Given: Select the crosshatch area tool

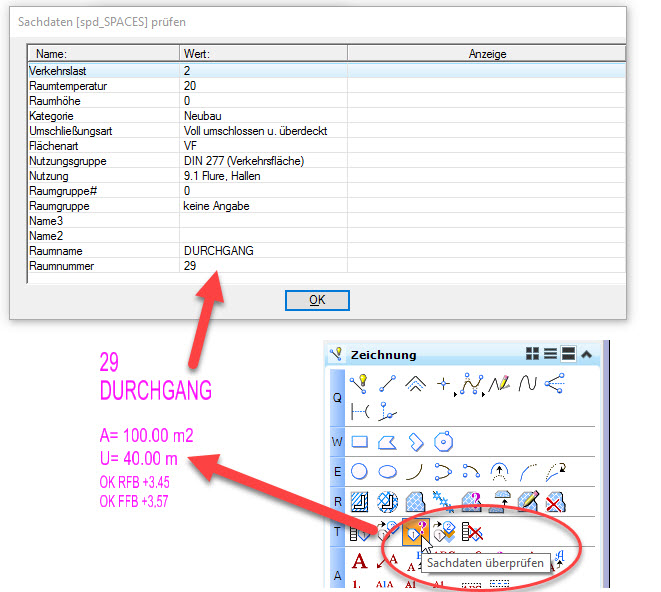Looking at the screenshot, I should (x=387, y=502).
